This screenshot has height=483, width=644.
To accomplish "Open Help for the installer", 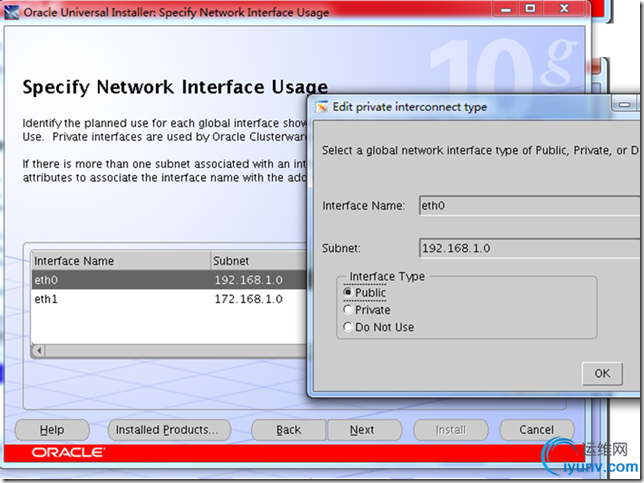I will pos(52,430).
